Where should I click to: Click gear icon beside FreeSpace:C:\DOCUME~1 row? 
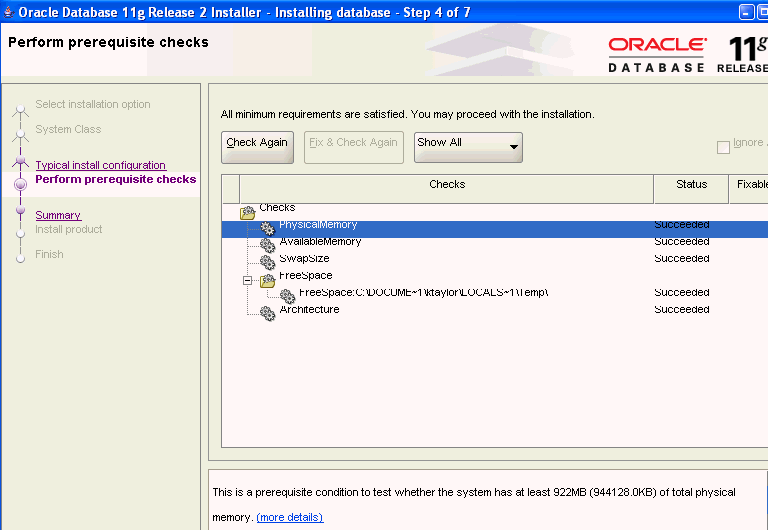point(288,296)
